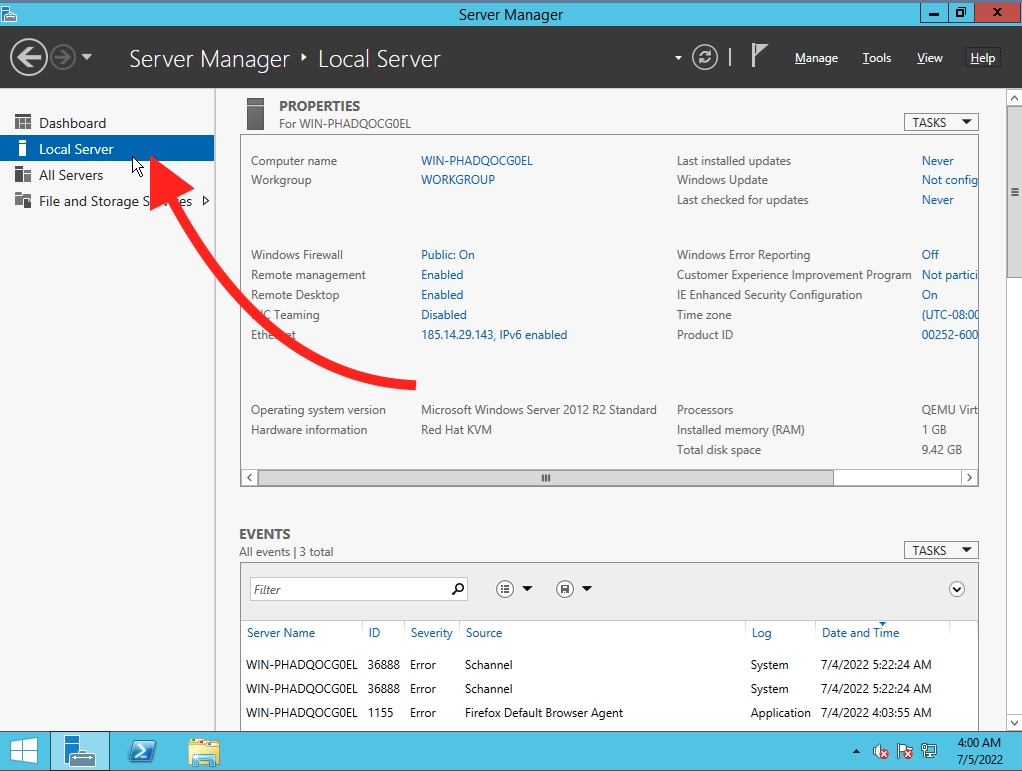Viewport: 1022px width, 771px height.
Task: Open the Help menu
Action: coord(982,58)
